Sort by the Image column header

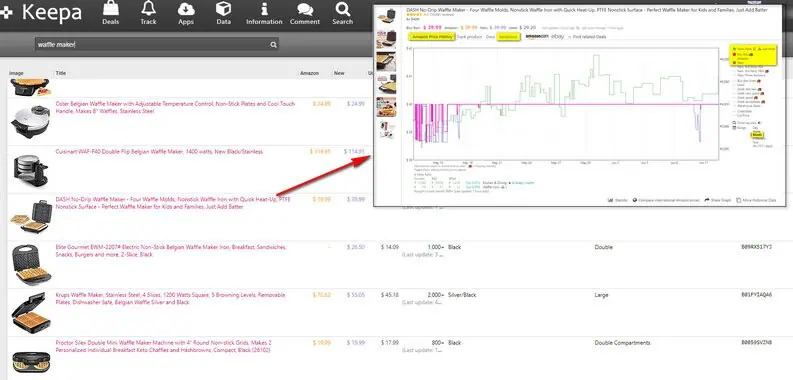(x=16, y=73)
